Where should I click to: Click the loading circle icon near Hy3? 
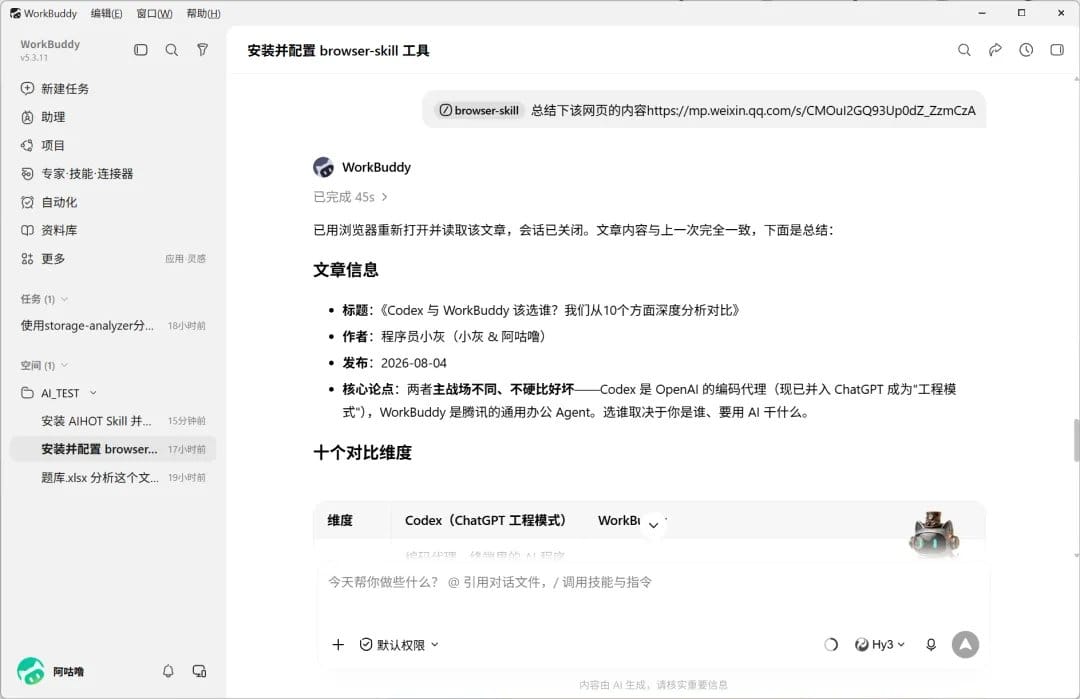[831, 645]
